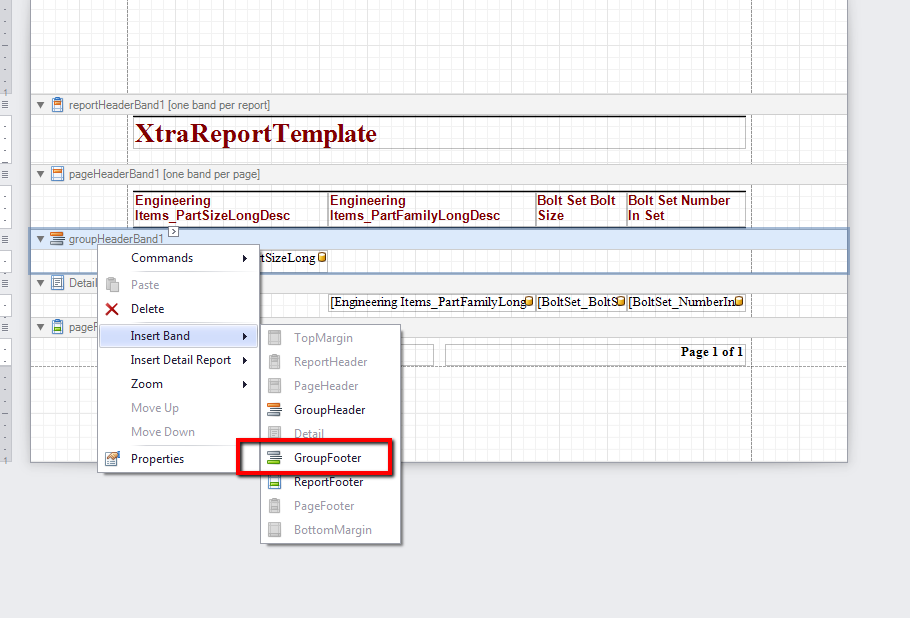Click the band icon beside reportHeaderBand1
This screenshot has height=618, width=910.
pos(56,104)
